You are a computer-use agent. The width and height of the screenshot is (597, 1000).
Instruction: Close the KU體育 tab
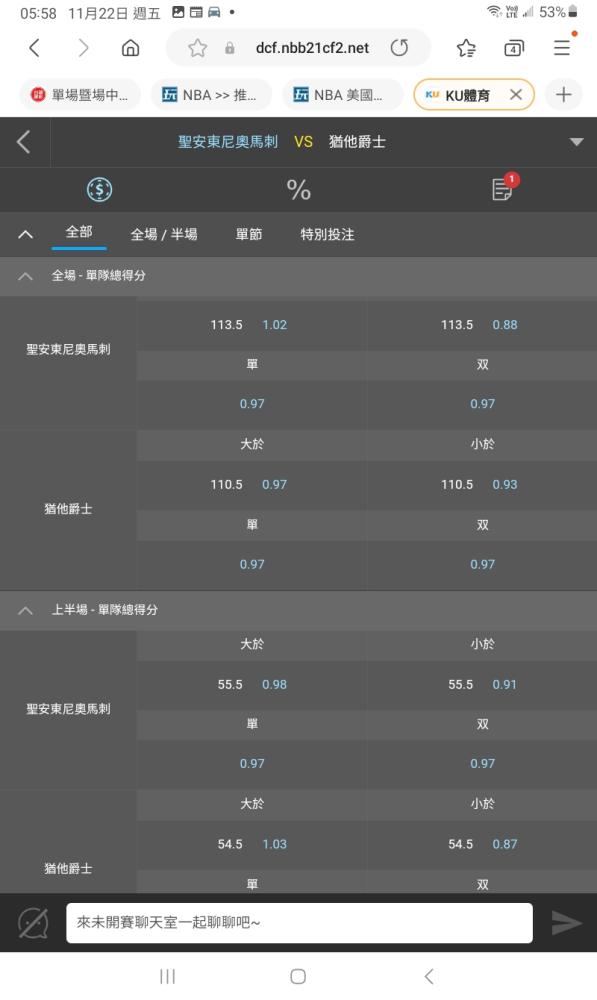click(515, 95)
